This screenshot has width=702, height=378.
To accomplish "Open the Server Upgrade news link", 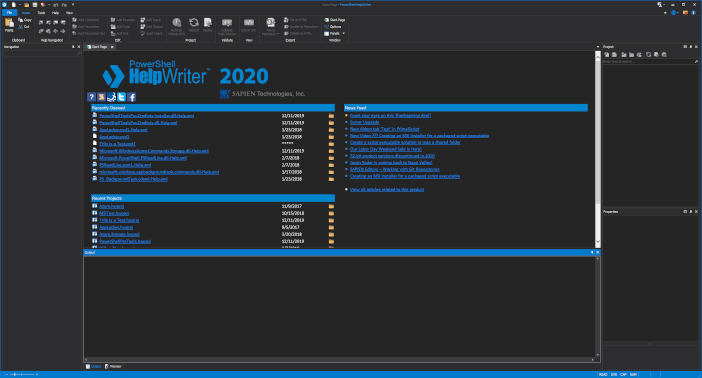I will coord(364,122).
